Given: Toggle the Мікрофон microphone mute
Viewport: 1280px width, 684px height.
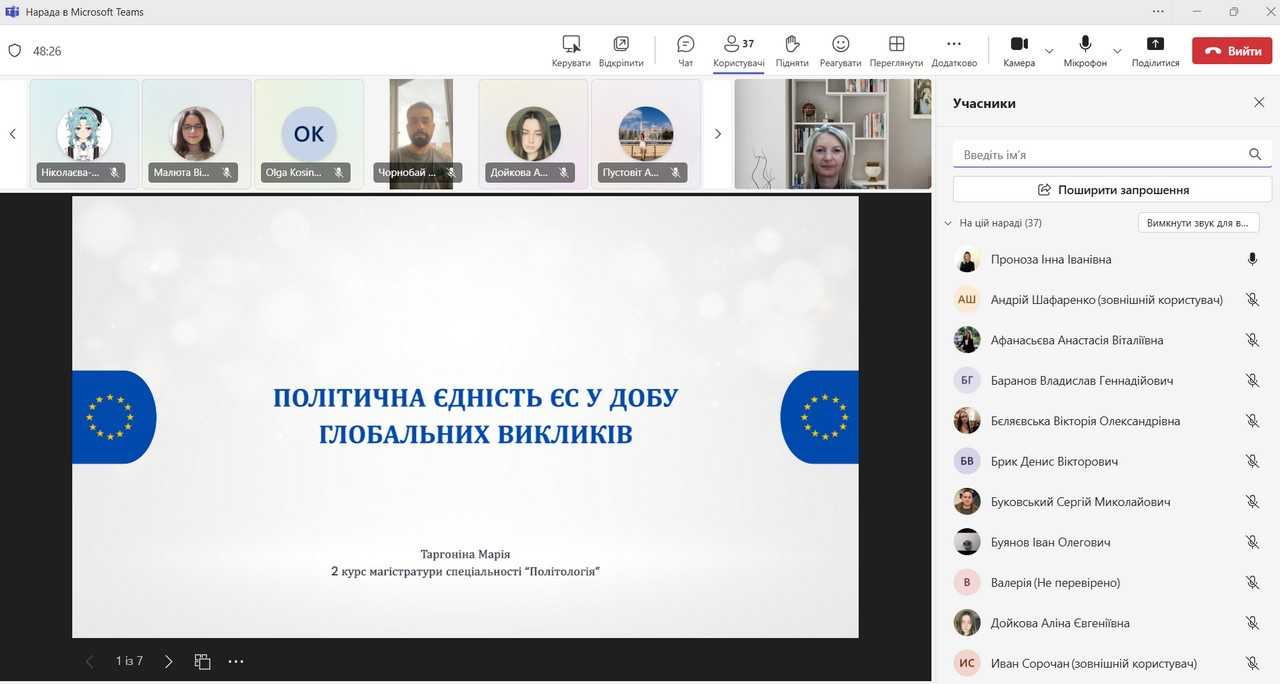Looking at the screenshot, I should [x=1085, y=50].
